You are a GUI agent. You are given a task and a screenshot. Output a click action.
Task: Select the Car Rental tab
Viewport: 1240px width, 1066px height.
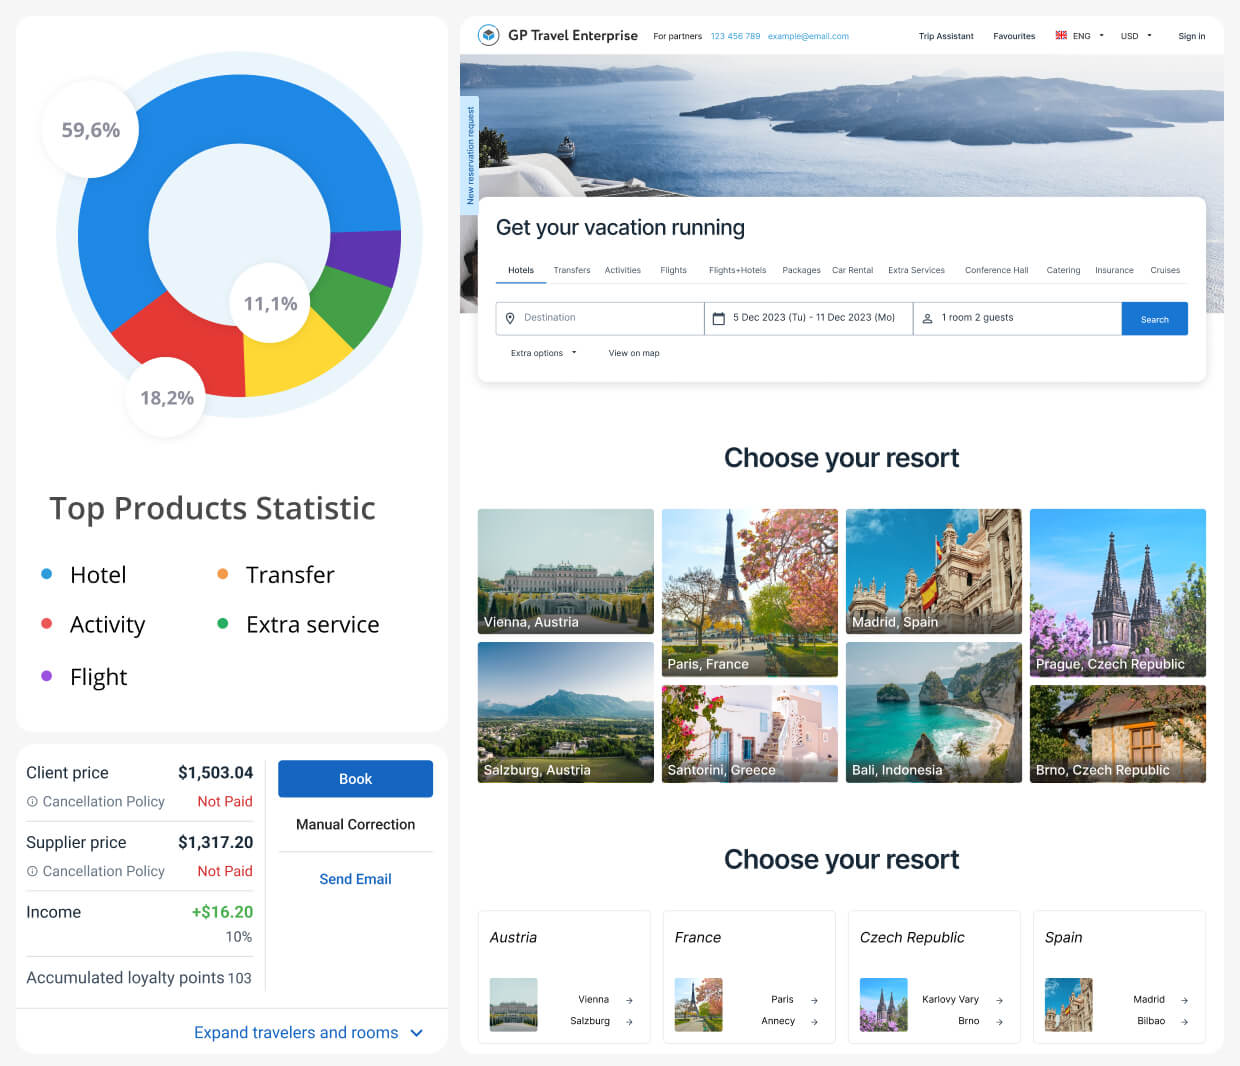point(852,270)
